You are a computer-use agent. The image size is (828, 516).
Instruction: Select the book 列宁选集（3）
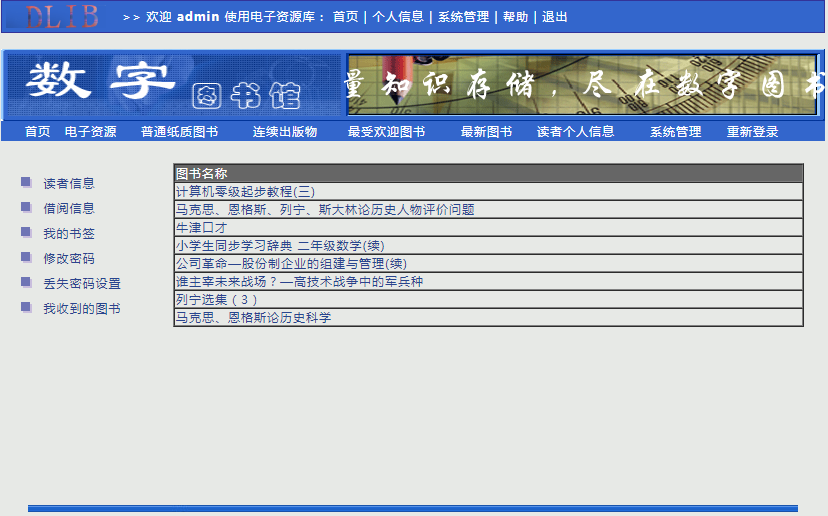pyautogui.click(x=217, y=300)
